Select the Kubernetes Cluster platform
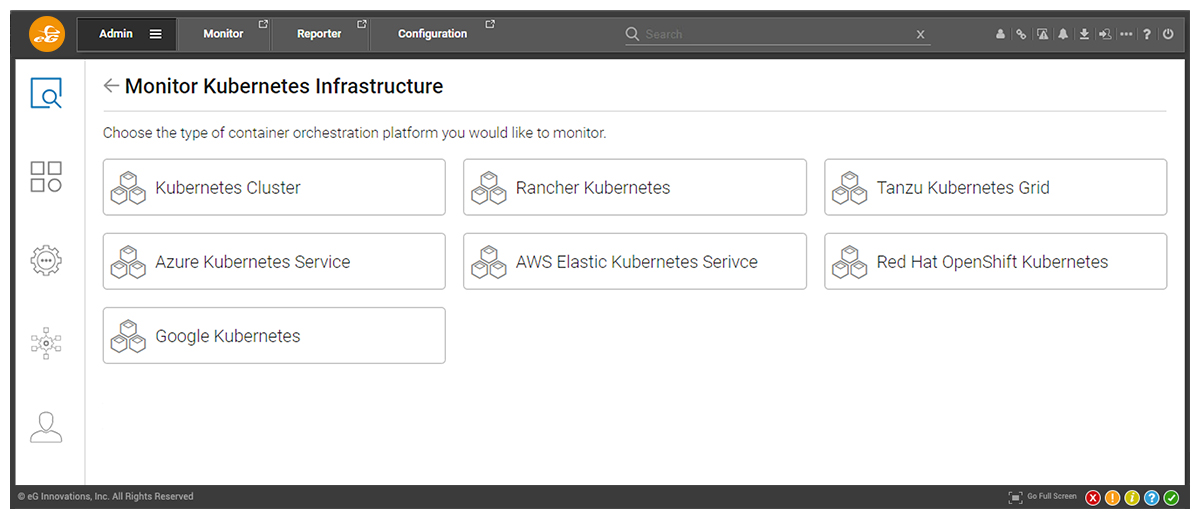1200x519 pixels. 274,187
